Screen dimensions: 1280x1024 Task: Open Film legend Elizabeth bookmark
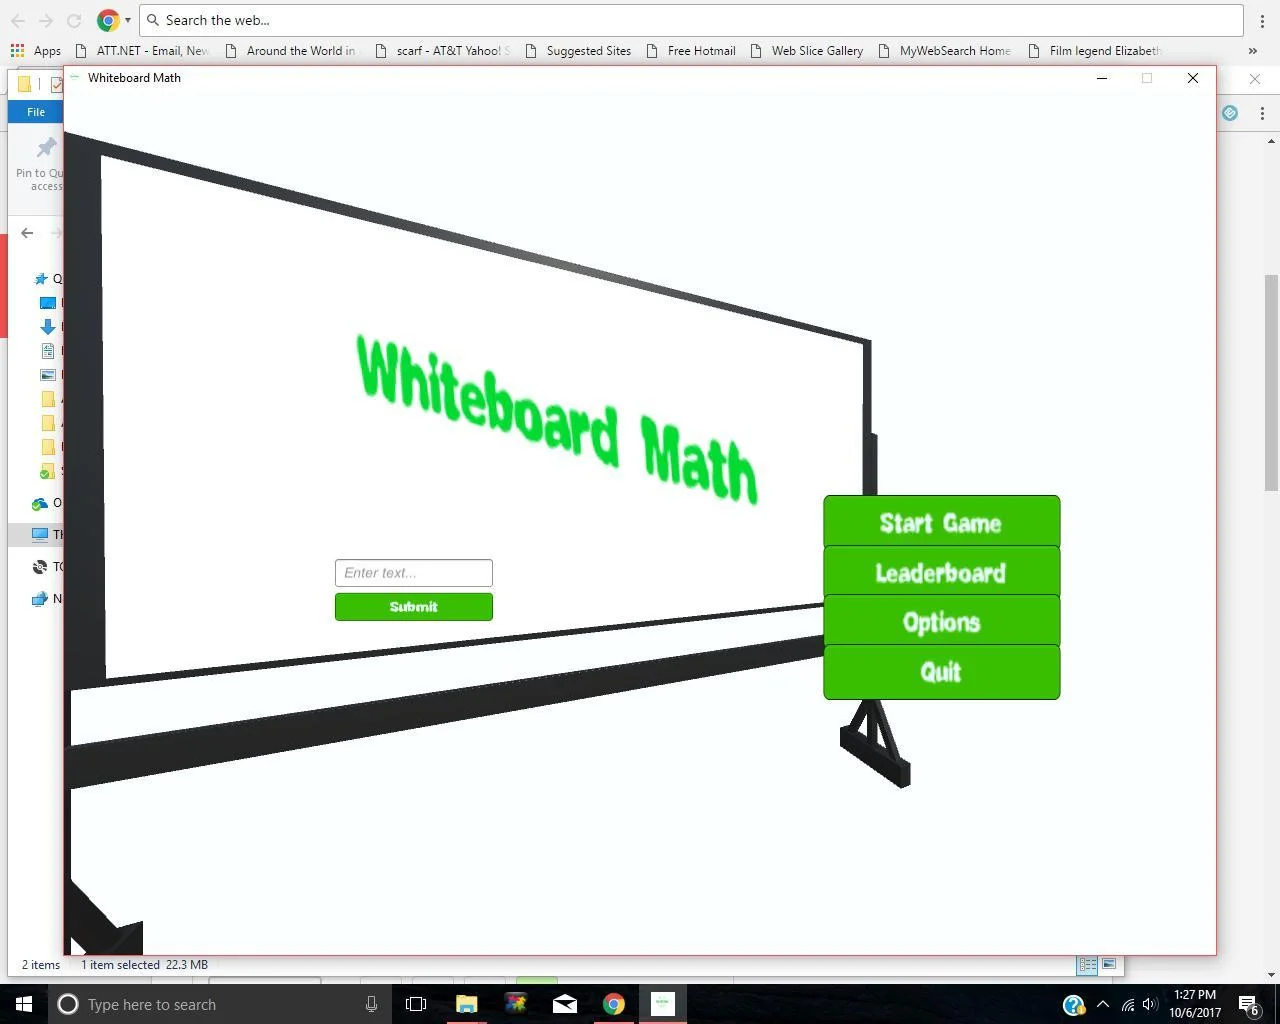pos(1095,50)
